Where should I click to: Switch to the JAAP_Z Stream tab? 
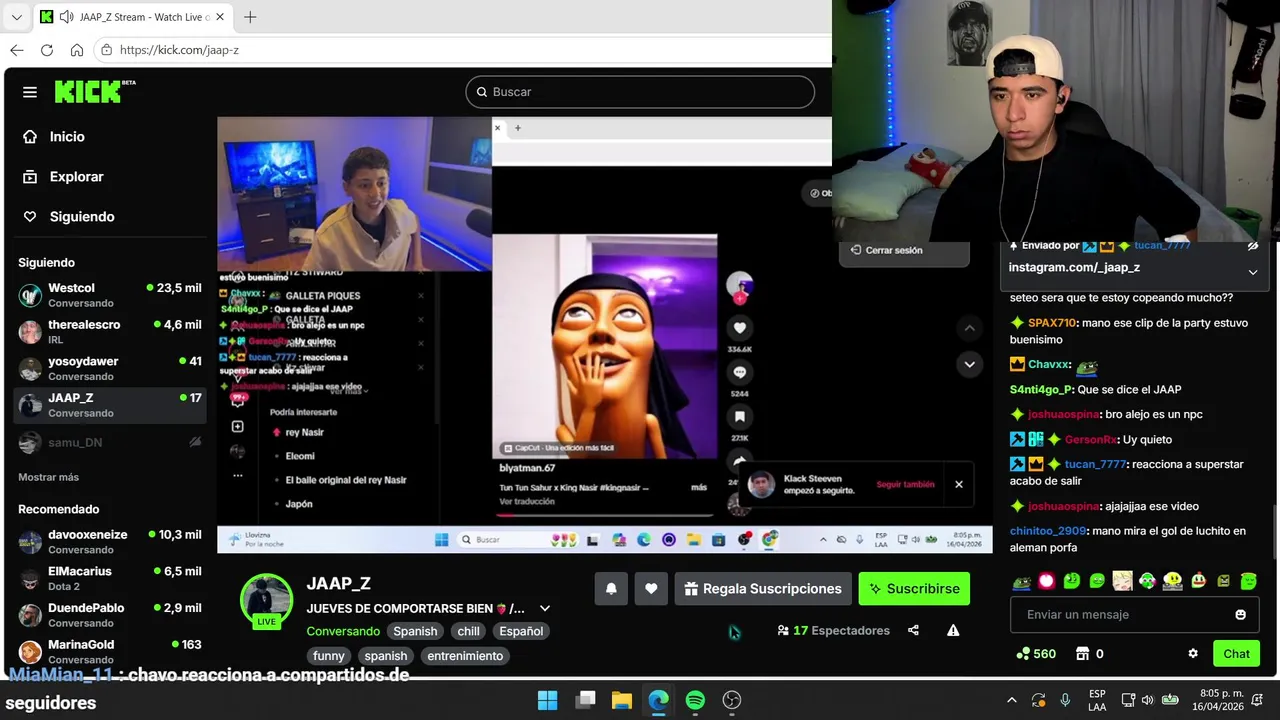point(133,17)
